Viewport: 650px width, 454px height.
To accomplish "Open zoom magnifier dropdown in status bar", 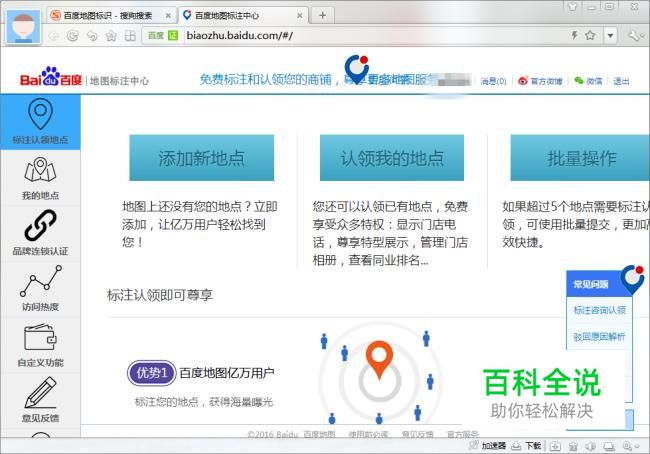I will [630, 446].
